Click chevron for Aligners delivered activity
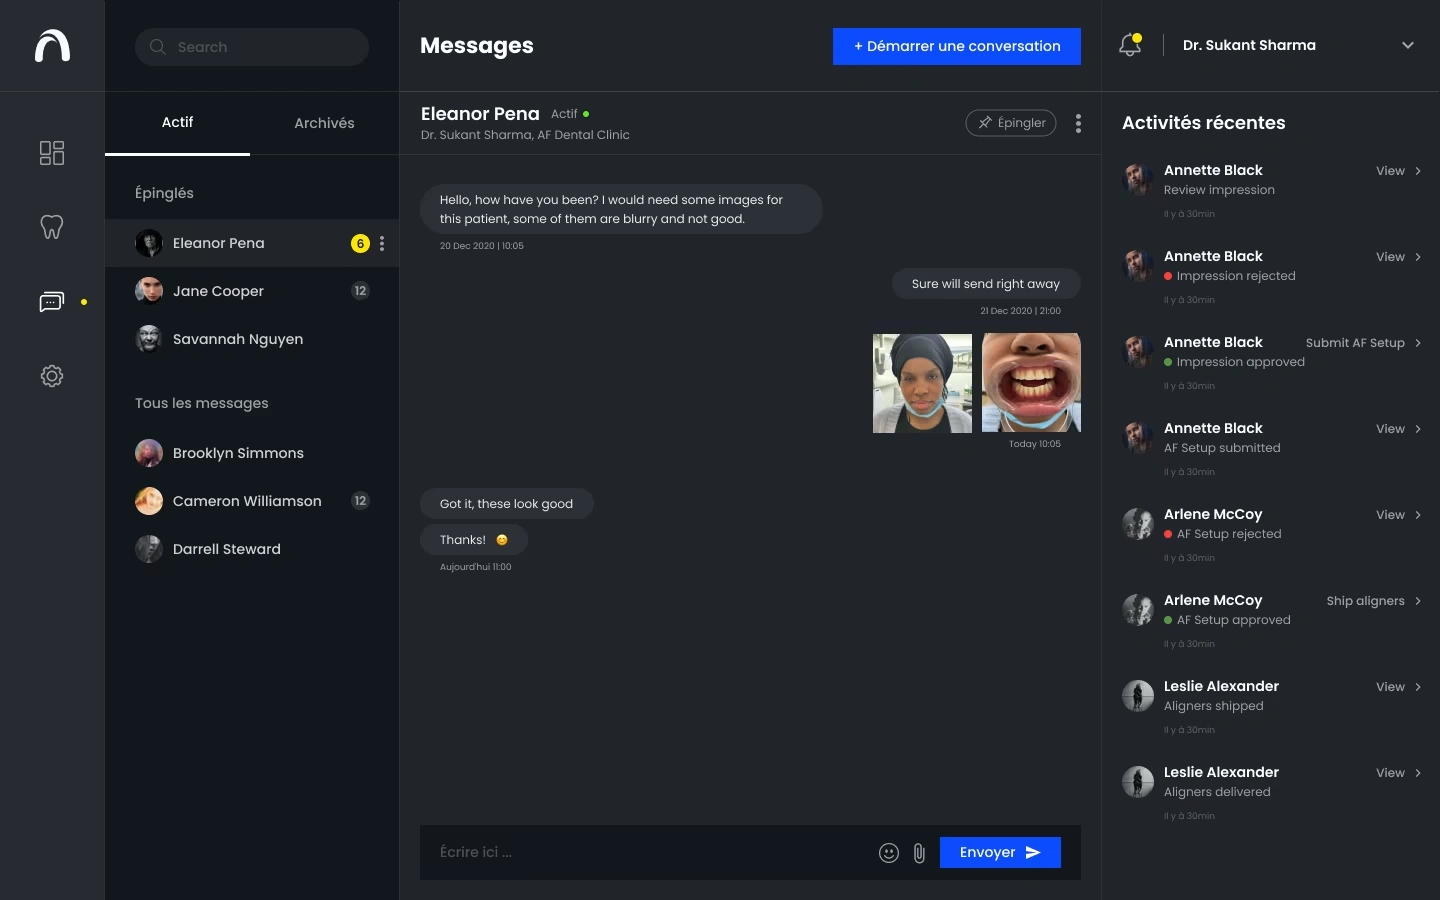This screenshot has width=1440, height=900. tap(1418, 773)
